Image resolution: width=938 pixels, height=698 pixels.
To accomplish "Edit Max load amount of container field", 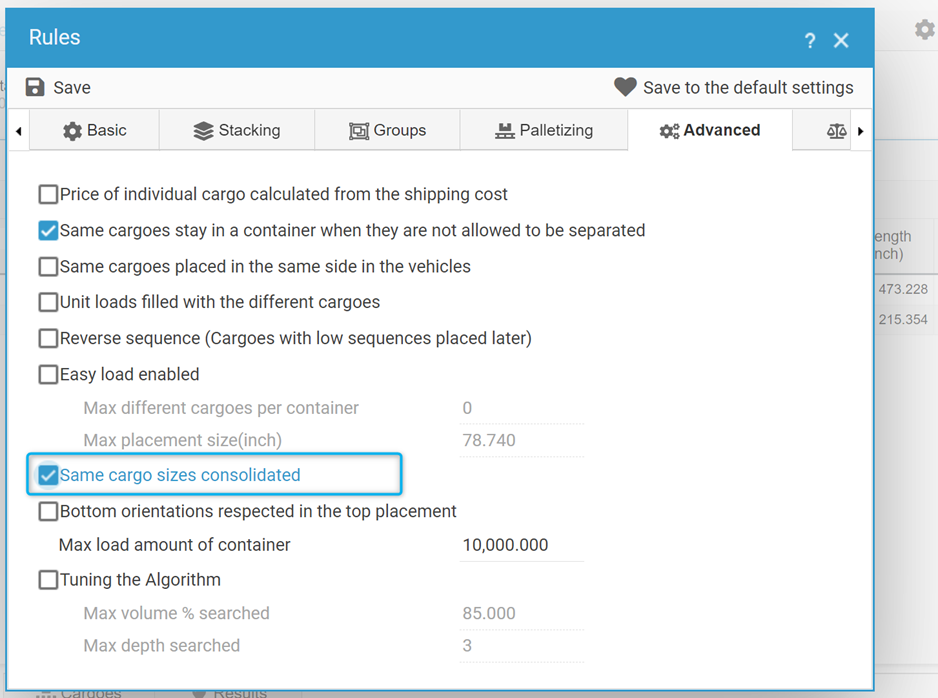I will 522,545.
